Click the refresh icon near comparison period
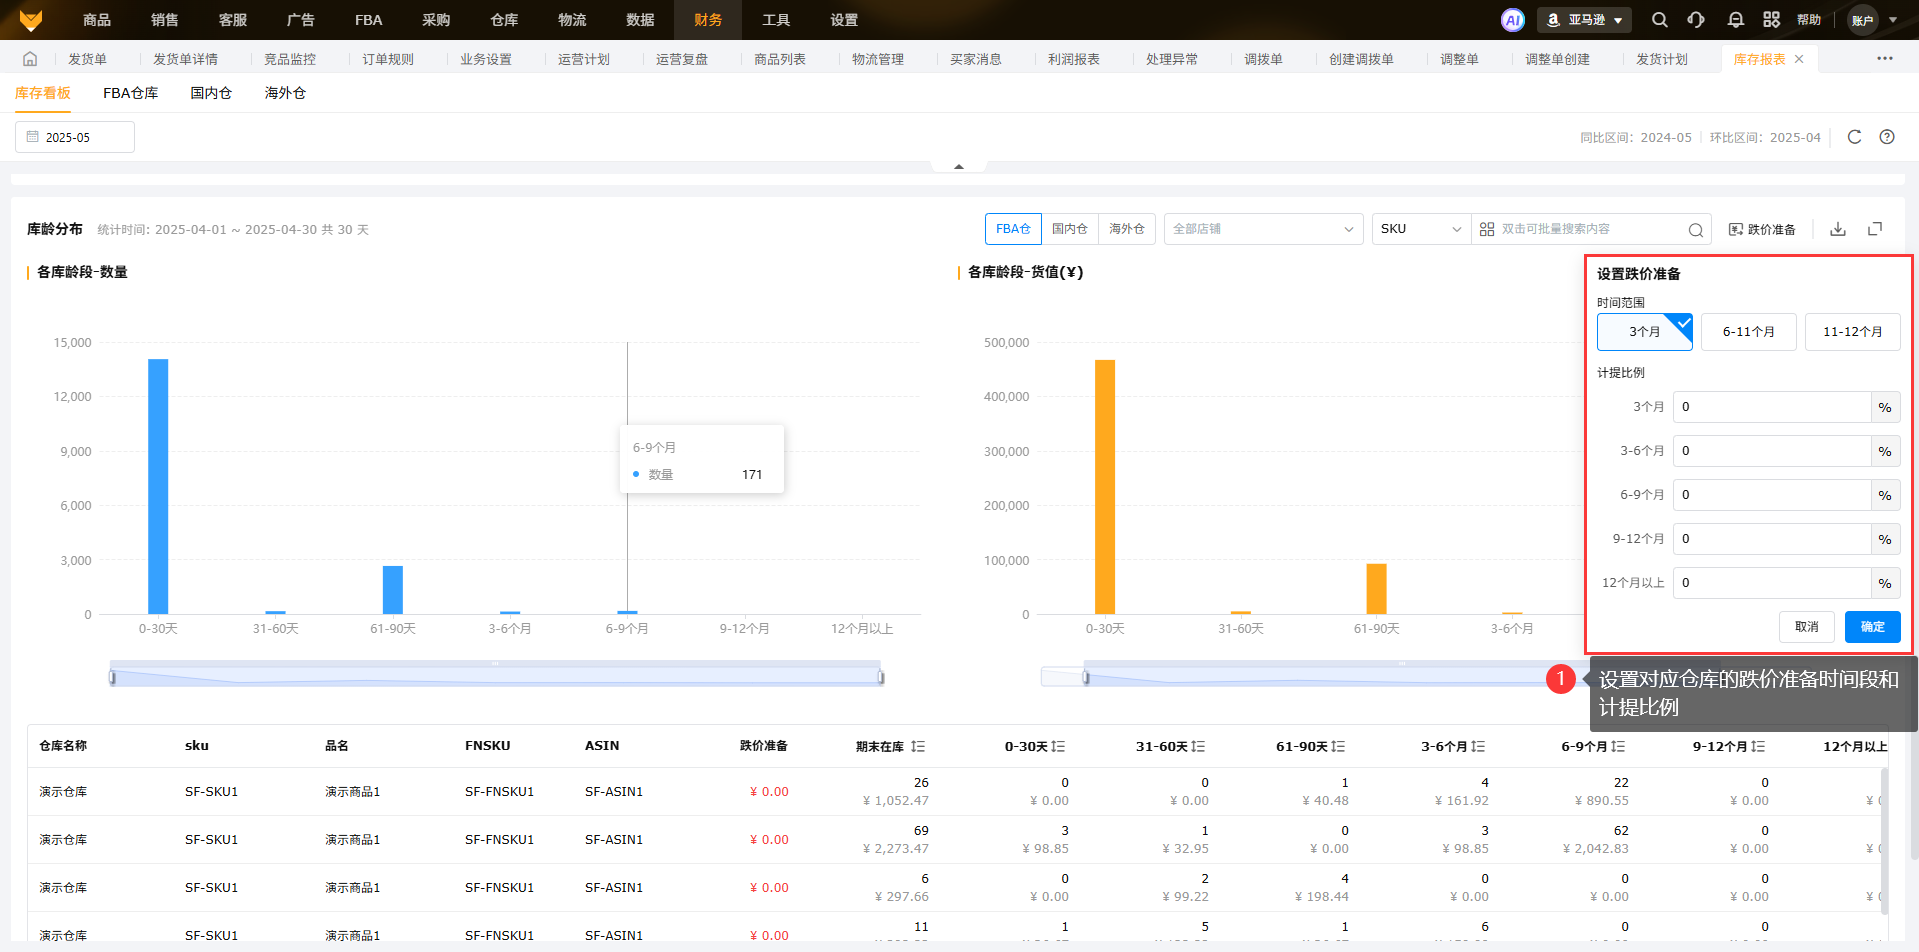Screen dimensions: 1919x952 click(x=1854, y=137)
